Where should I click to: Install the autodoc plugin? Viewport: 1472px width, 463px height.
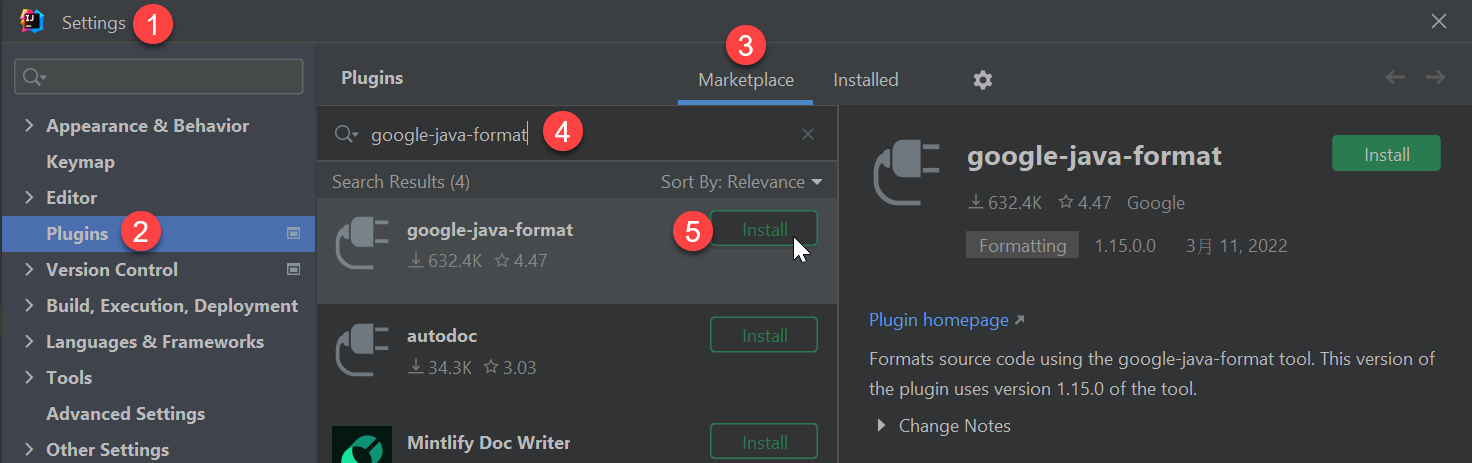(764, 335)
